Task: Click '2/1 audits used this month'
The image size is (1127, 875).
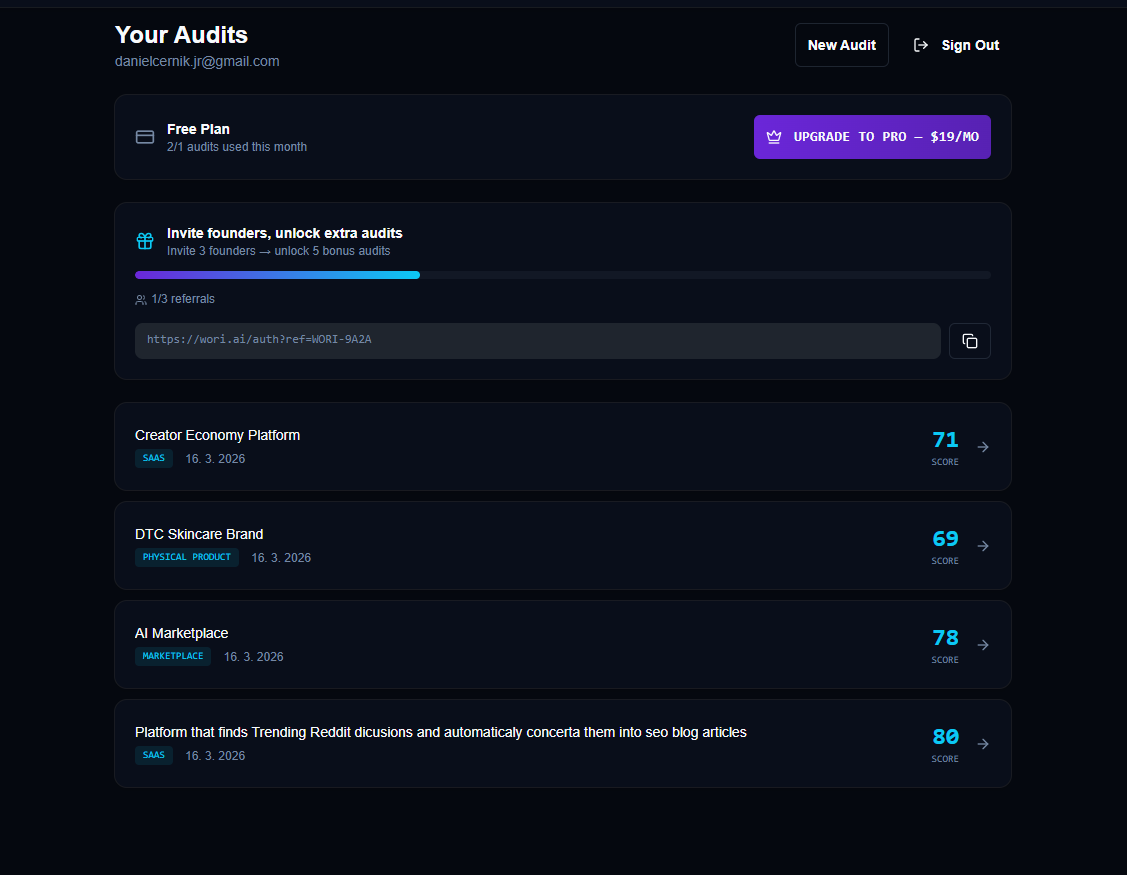Action: click(237, 147)
